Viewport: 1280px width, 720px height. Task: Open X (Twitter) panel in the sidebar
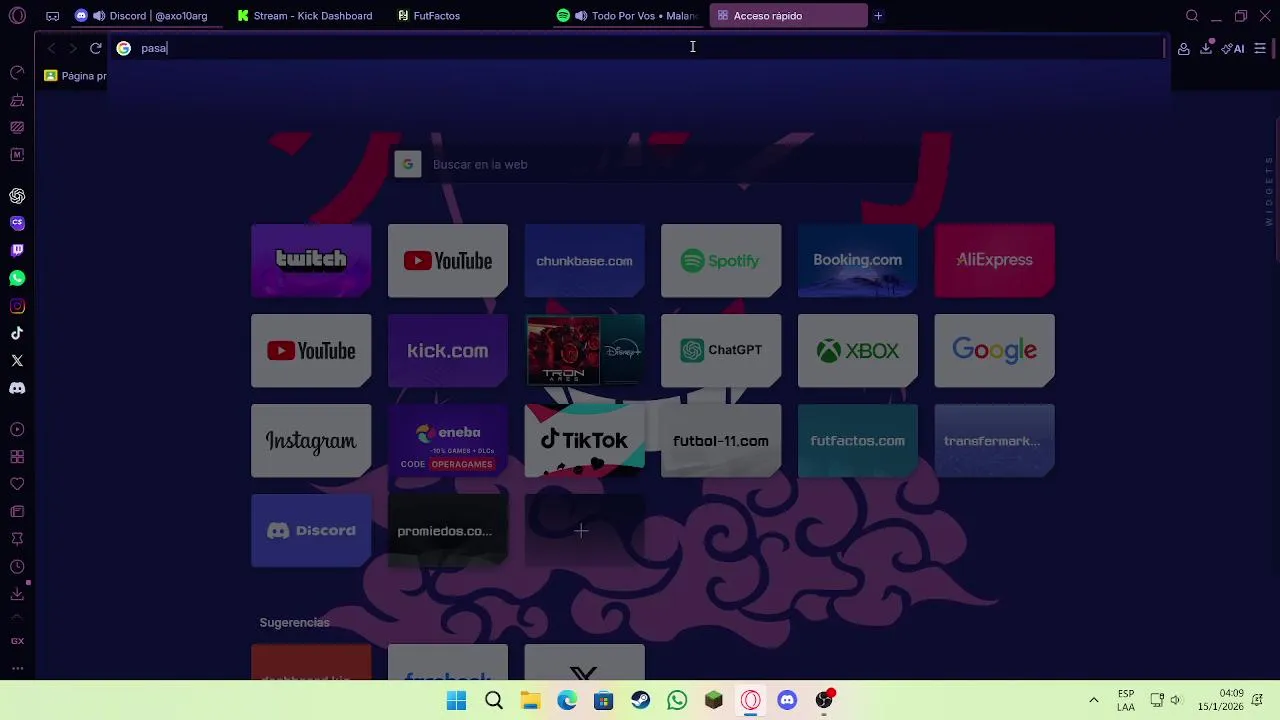tap(17, 360)
